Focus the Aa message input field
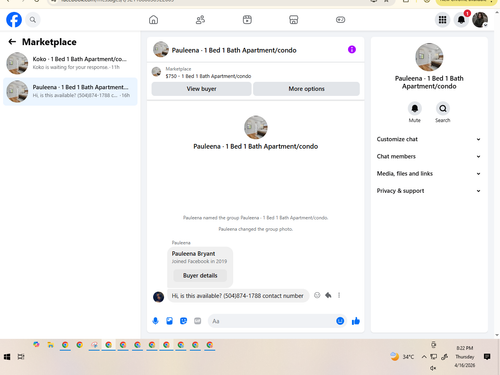The height and width of the screenshot is (375, 500). [272, 321]
